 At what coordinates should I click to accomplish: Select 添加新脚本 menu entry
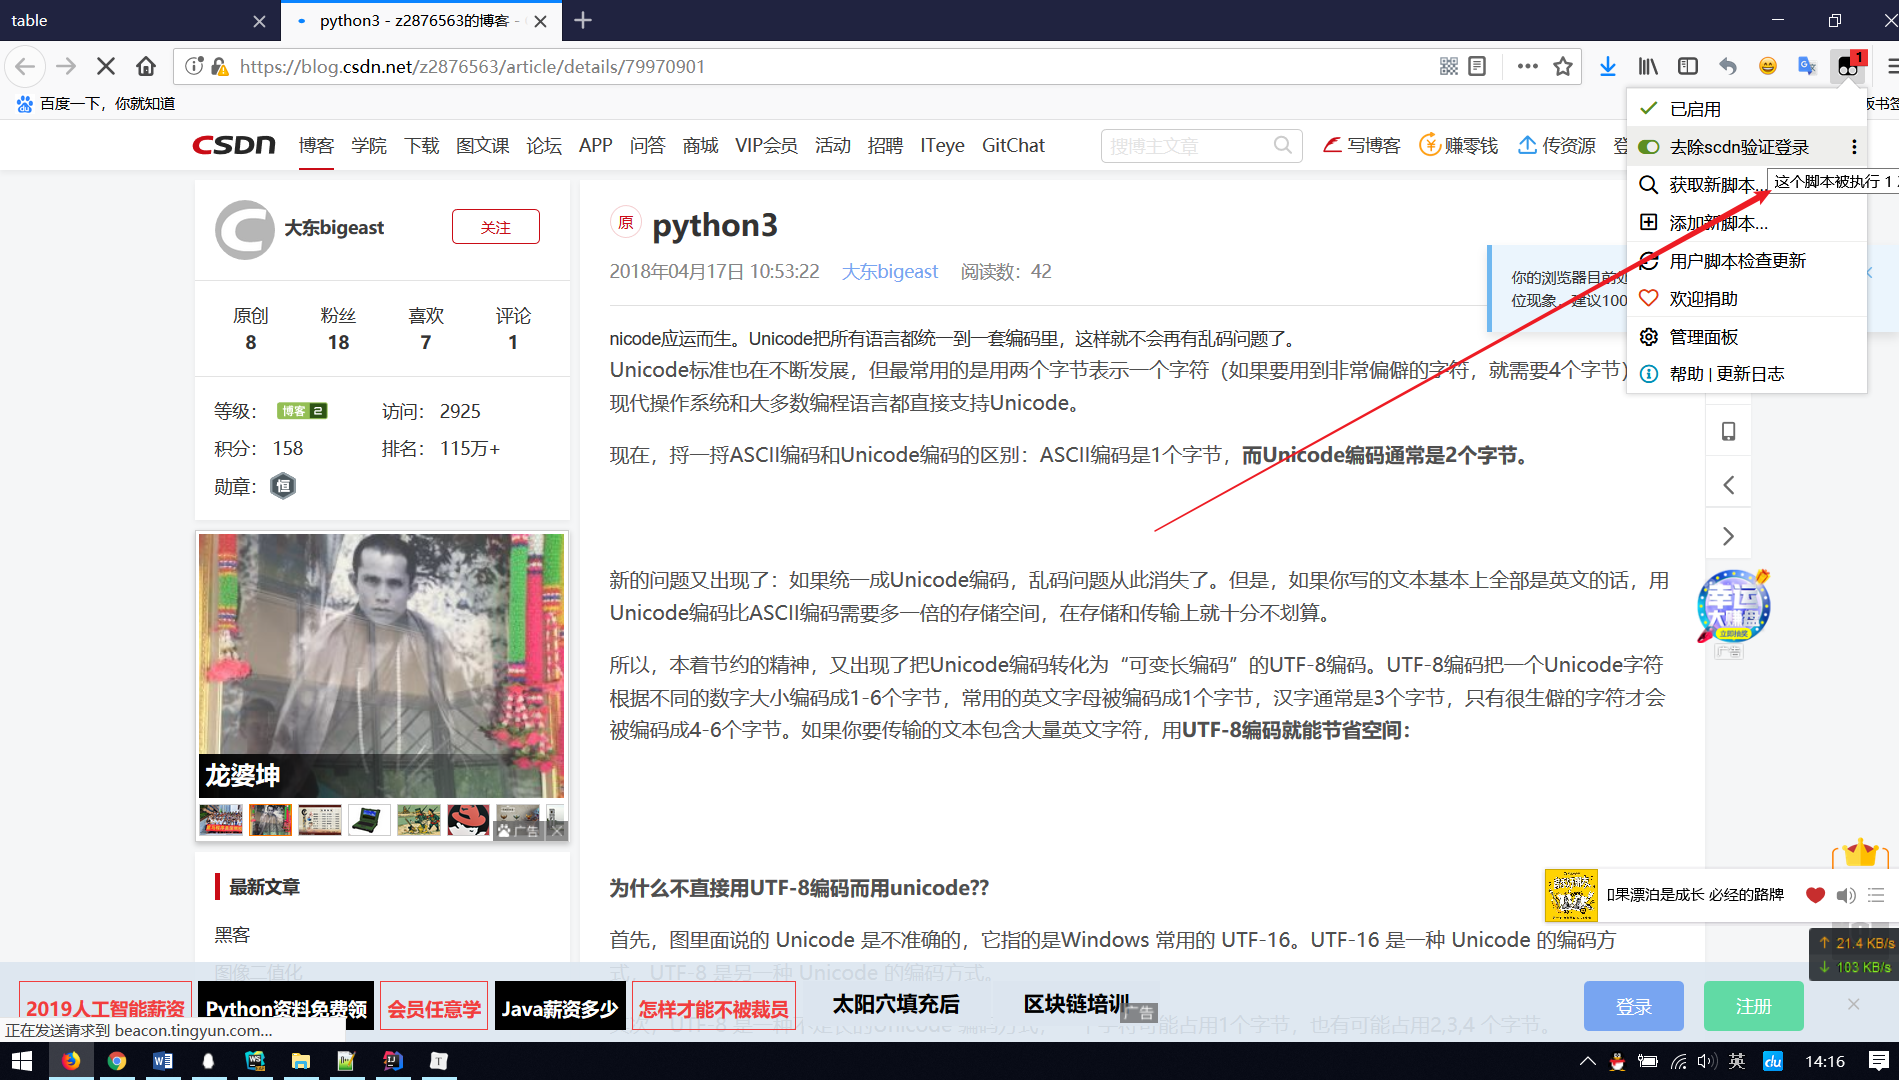point(1747,223)
